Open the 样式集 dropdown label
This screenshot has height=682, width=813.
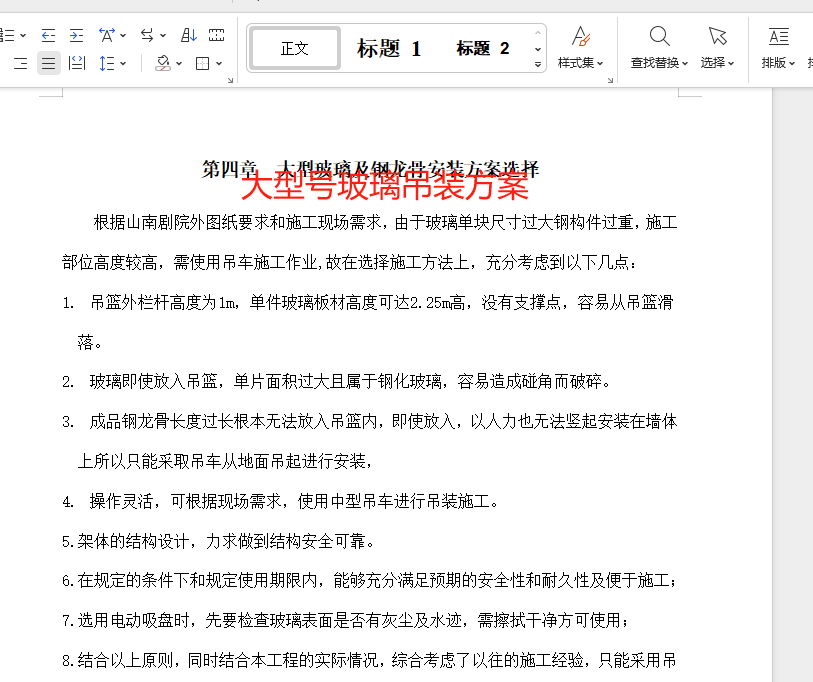pos(580,63)
